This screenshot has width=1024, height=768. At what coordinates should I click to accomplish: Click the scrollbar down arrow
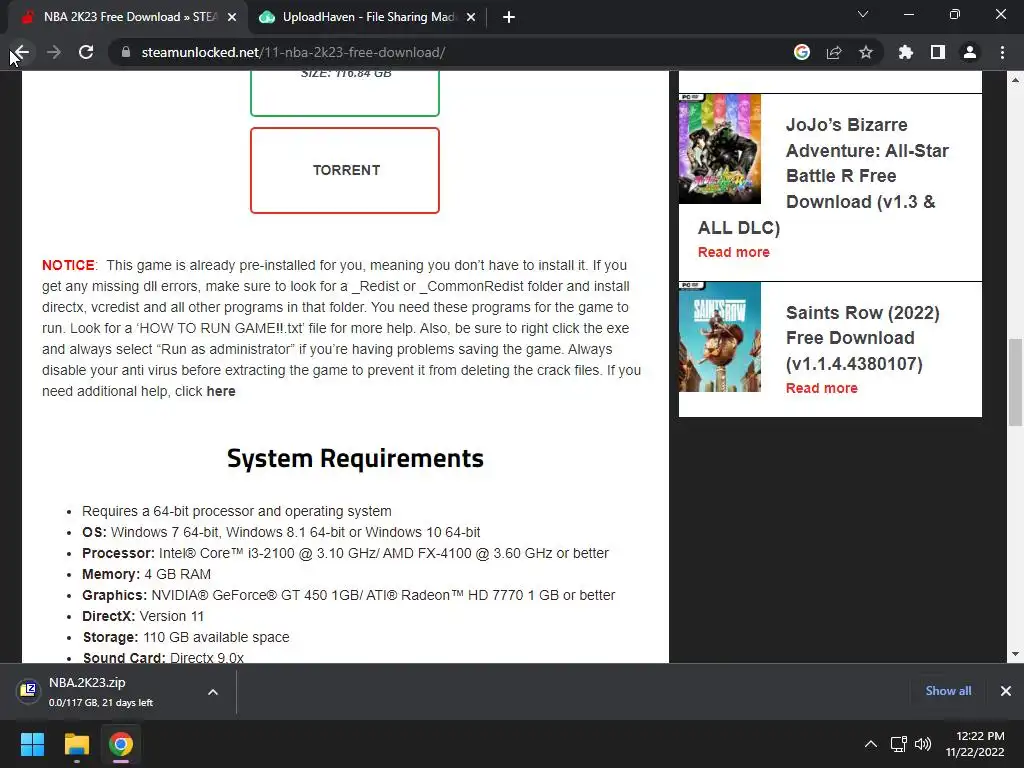coord(1015,654)
